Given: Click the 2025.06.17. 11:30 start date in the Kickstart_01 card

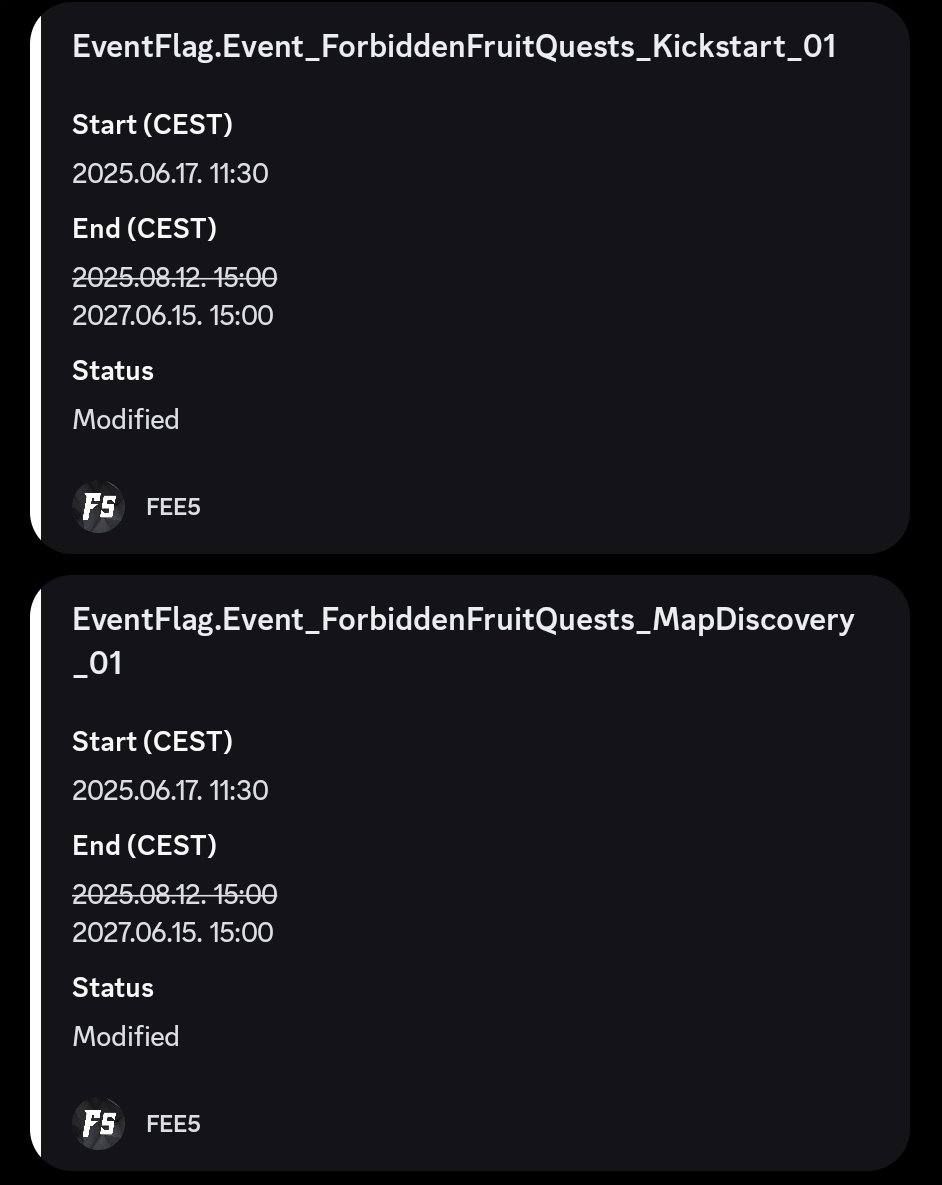Looking at the screenshot, I should pyautogui.click(x=170, y=174).
